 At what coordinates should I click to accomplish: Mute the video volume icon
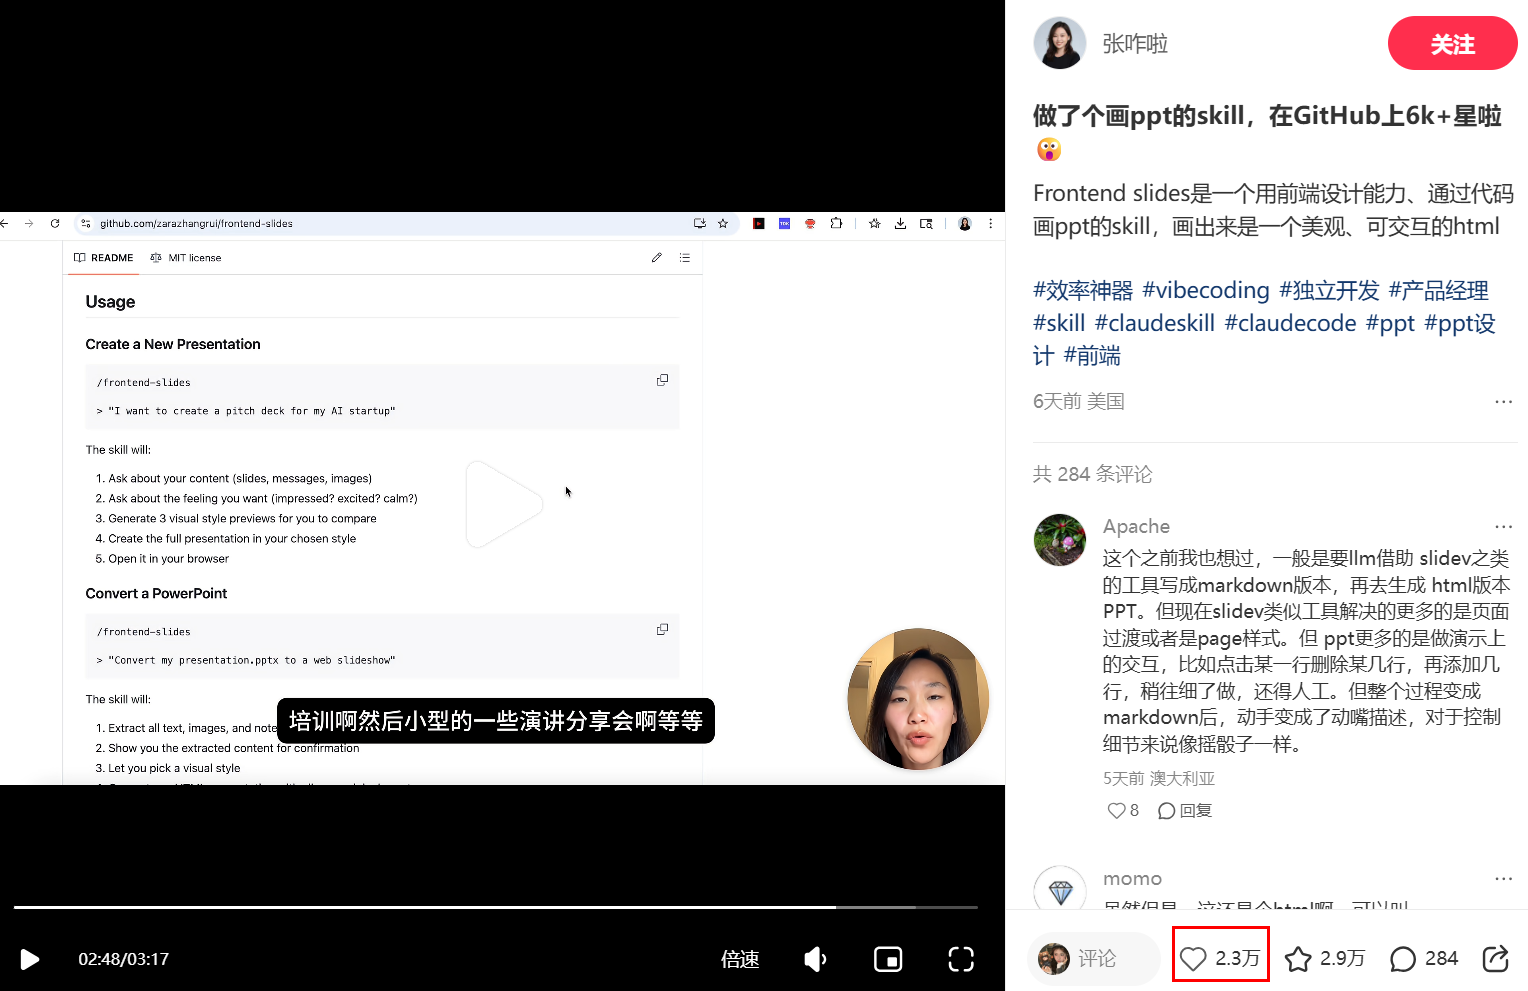click(815, 960)
